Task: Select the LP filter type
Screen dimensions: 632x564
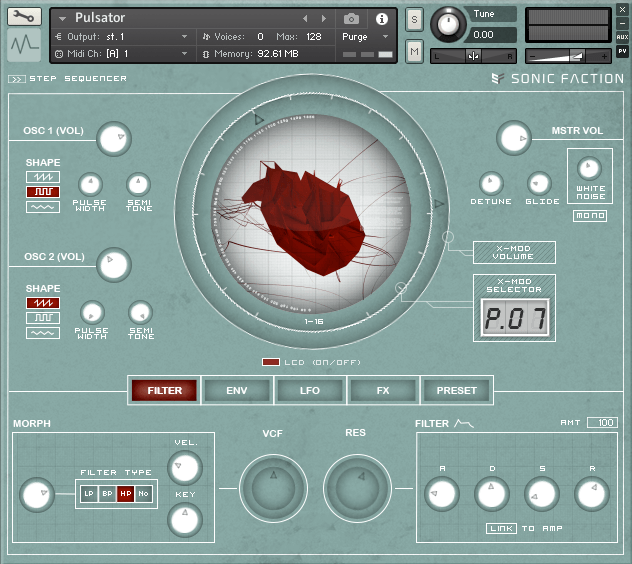Action: [89, 493]
